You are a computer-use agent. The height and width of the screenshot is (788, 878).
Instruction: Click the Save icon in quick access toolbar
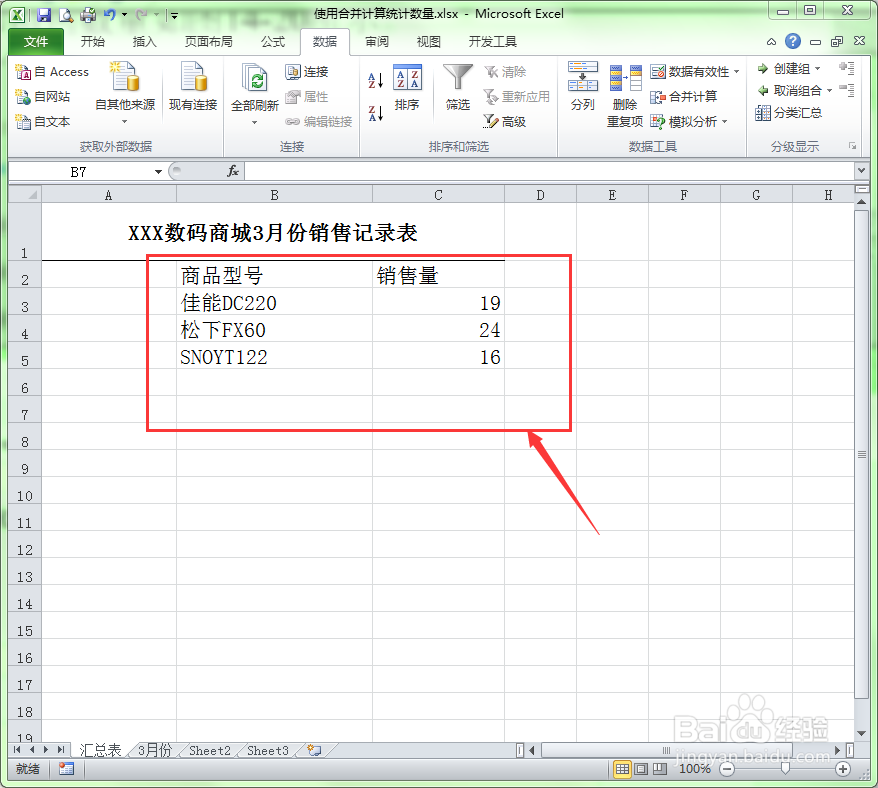(44, 15)
